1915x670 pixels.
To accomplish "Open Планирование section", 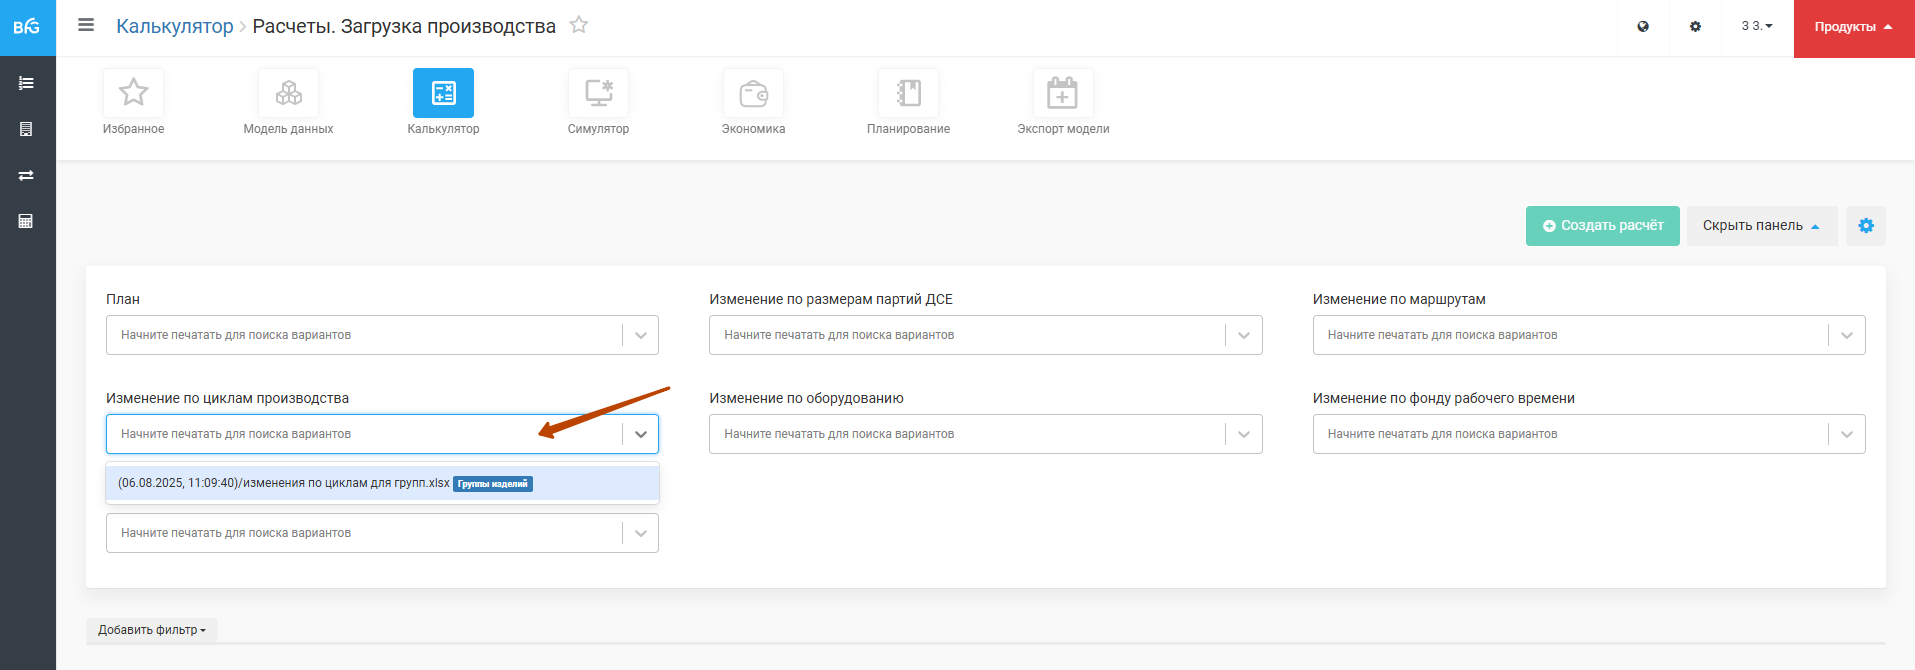I will (x=908, y=102).
